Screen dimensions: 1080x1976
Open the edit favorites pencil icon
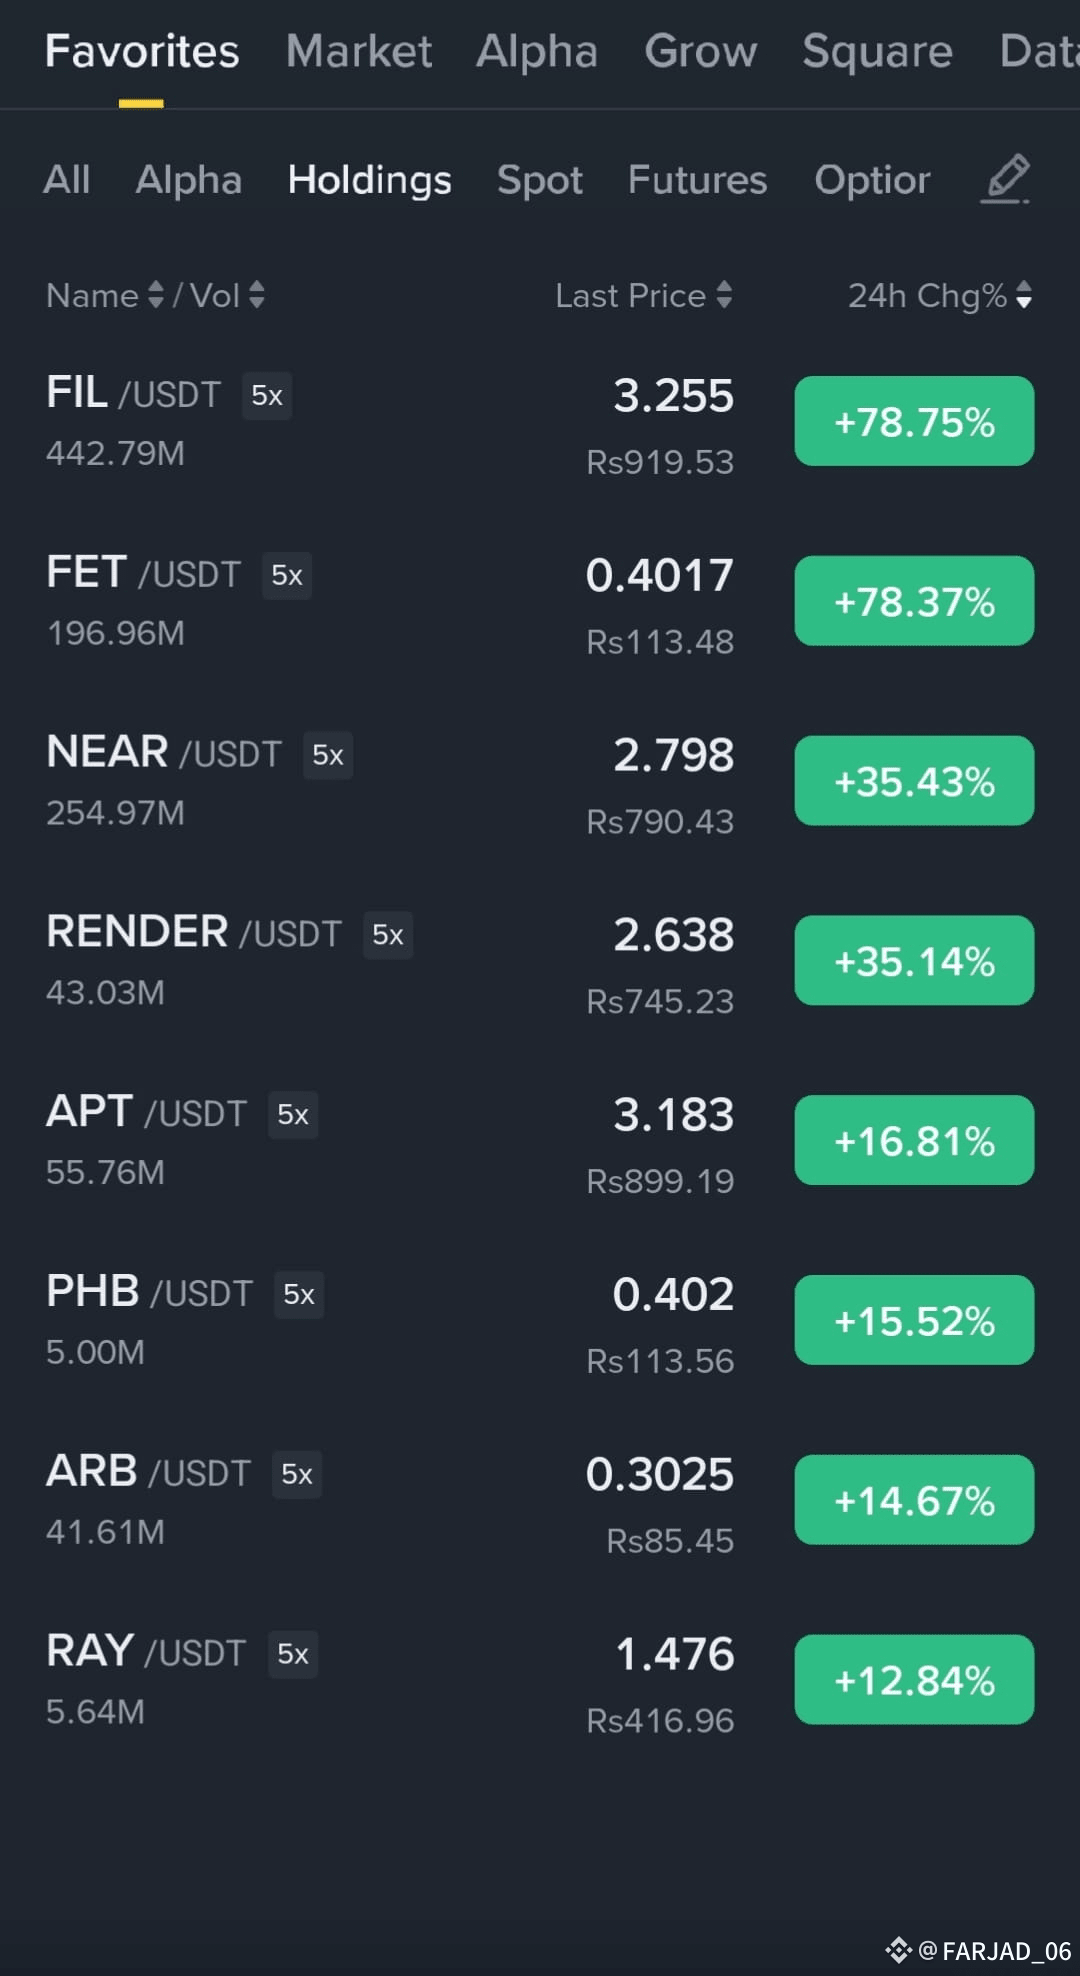click(x=1006, y=179)
